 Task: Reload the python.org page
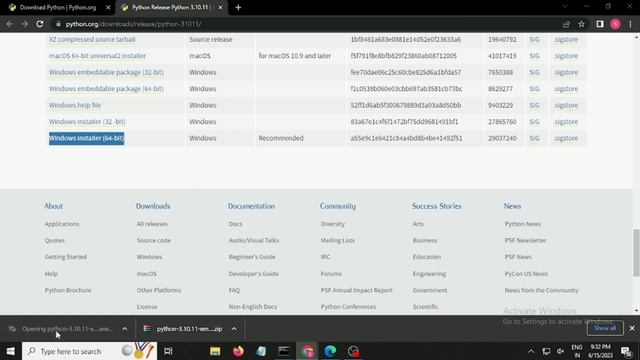40,24
